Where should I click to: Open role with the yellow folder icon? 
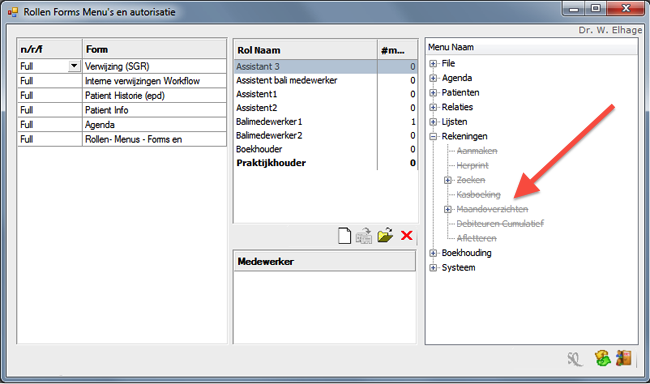click(x=385, y=235)
